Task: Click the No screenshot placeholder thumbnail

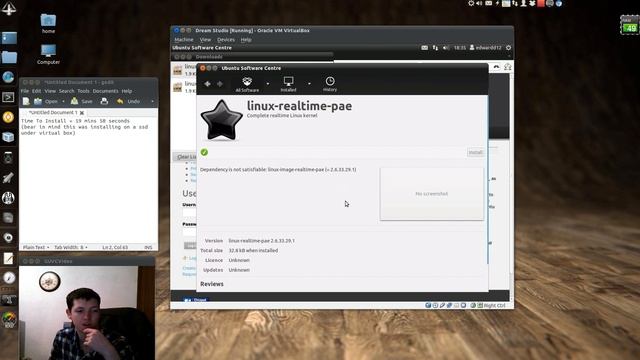Action: [x=432, y=194]
